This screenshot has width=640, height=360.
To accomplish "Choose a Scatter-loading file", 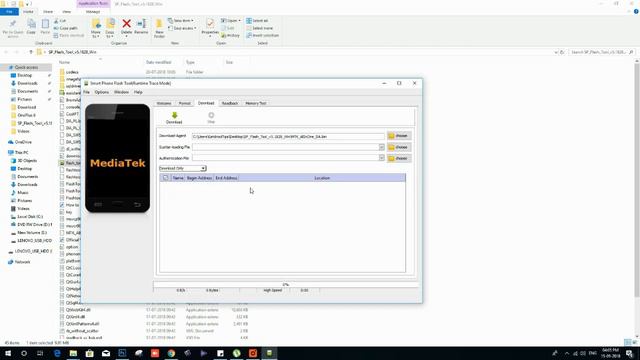I will pos(399,147).
